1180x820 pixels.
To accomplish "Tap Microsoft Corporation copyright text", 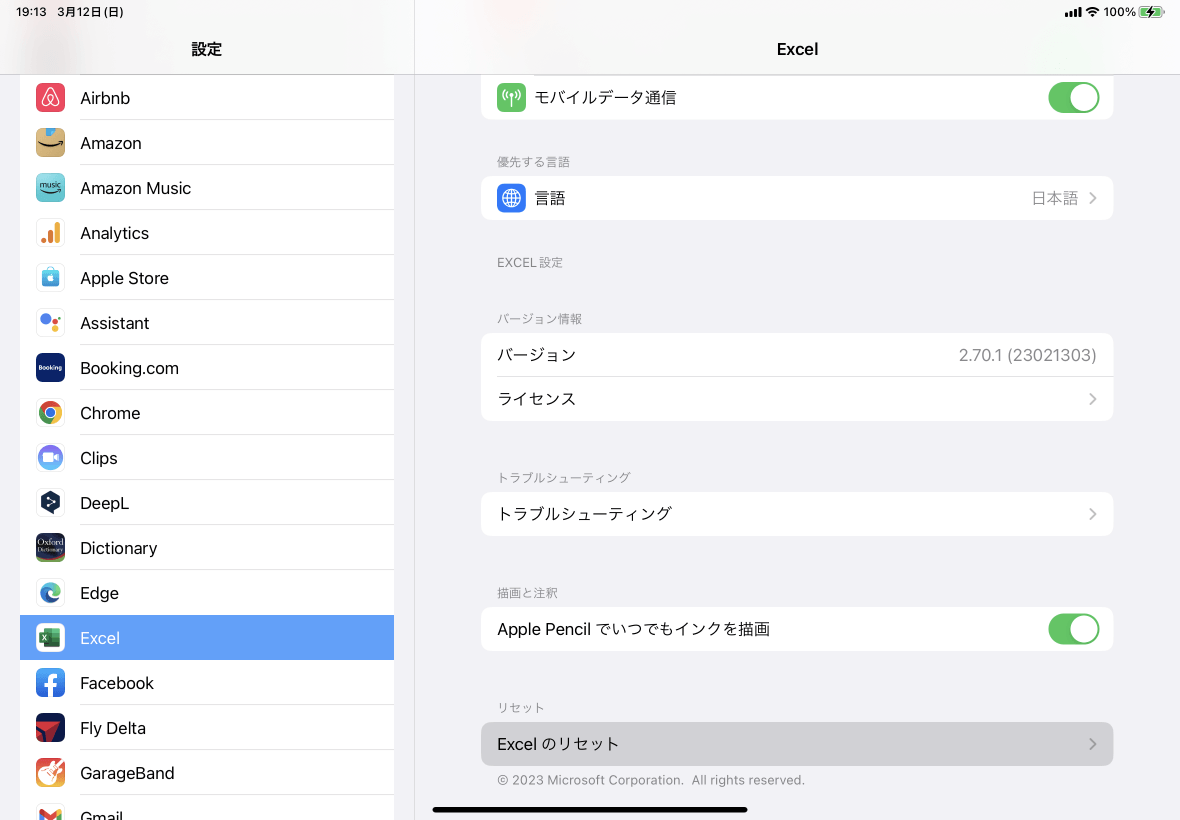I will tap(651, 780).
